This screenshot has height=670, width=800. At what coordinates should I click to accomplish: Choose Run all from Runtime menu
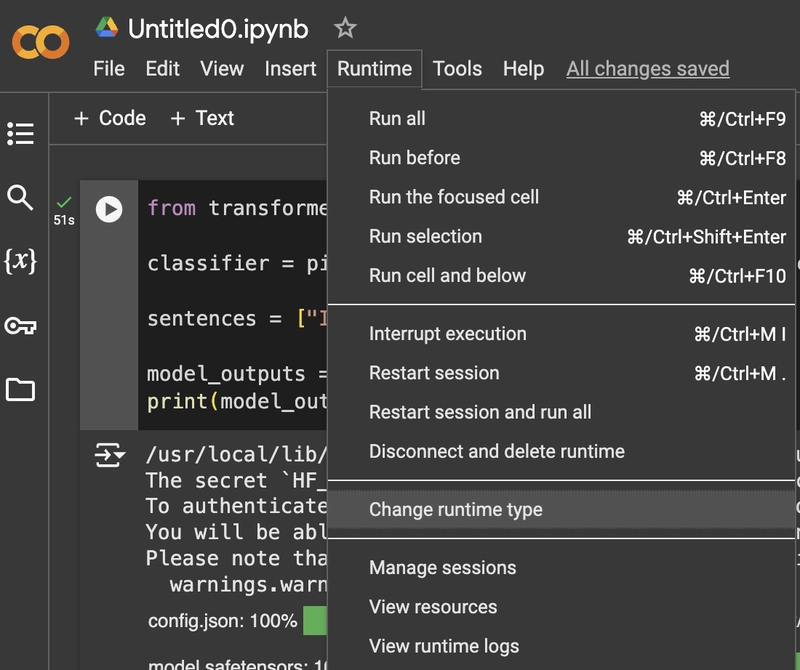click(561, 119)
